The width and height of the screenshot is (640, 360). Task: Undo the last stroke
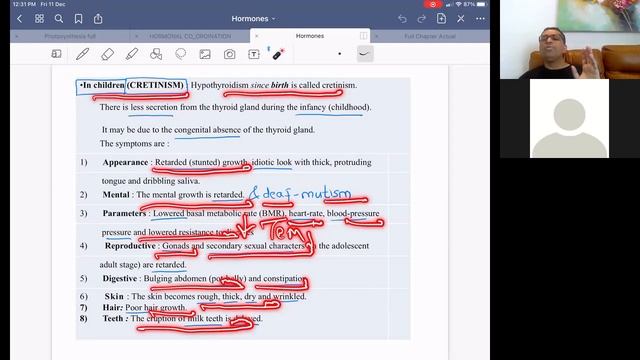click(x=402, y=19)
